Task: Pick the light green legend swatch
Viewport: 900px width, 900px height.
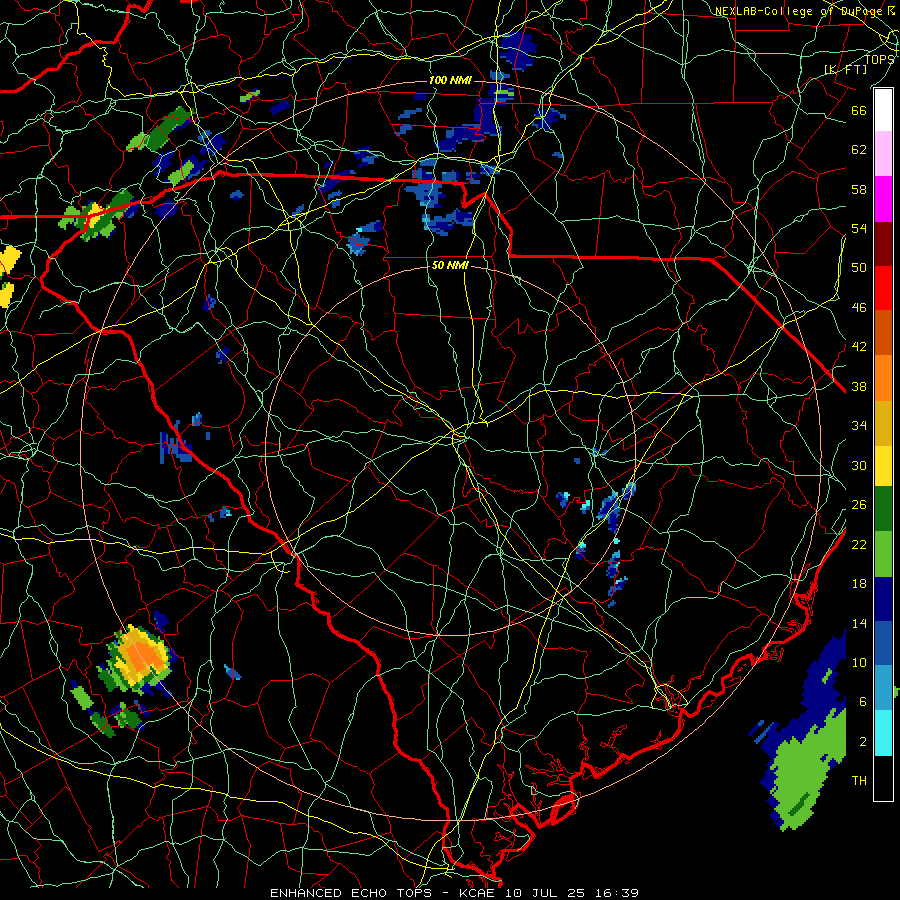Action: [883, 554]
